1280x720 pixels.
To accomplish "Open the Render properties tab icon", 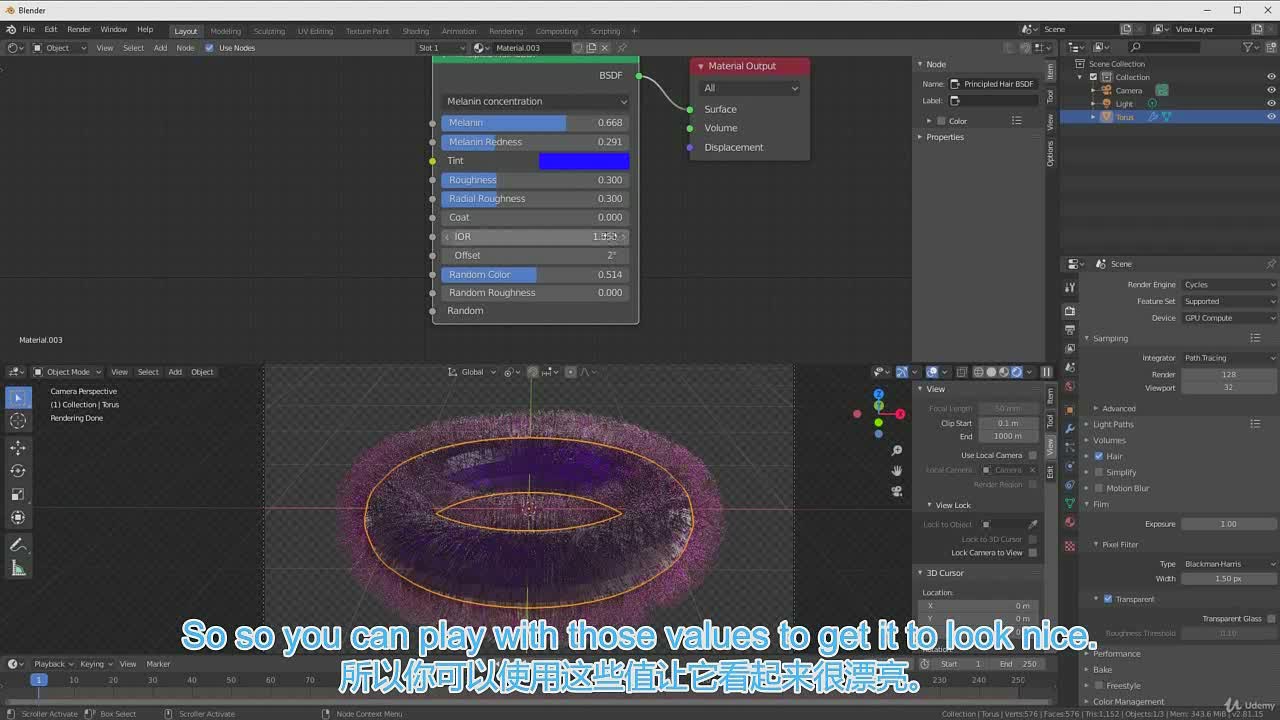I will click(x=1070, y=310).
